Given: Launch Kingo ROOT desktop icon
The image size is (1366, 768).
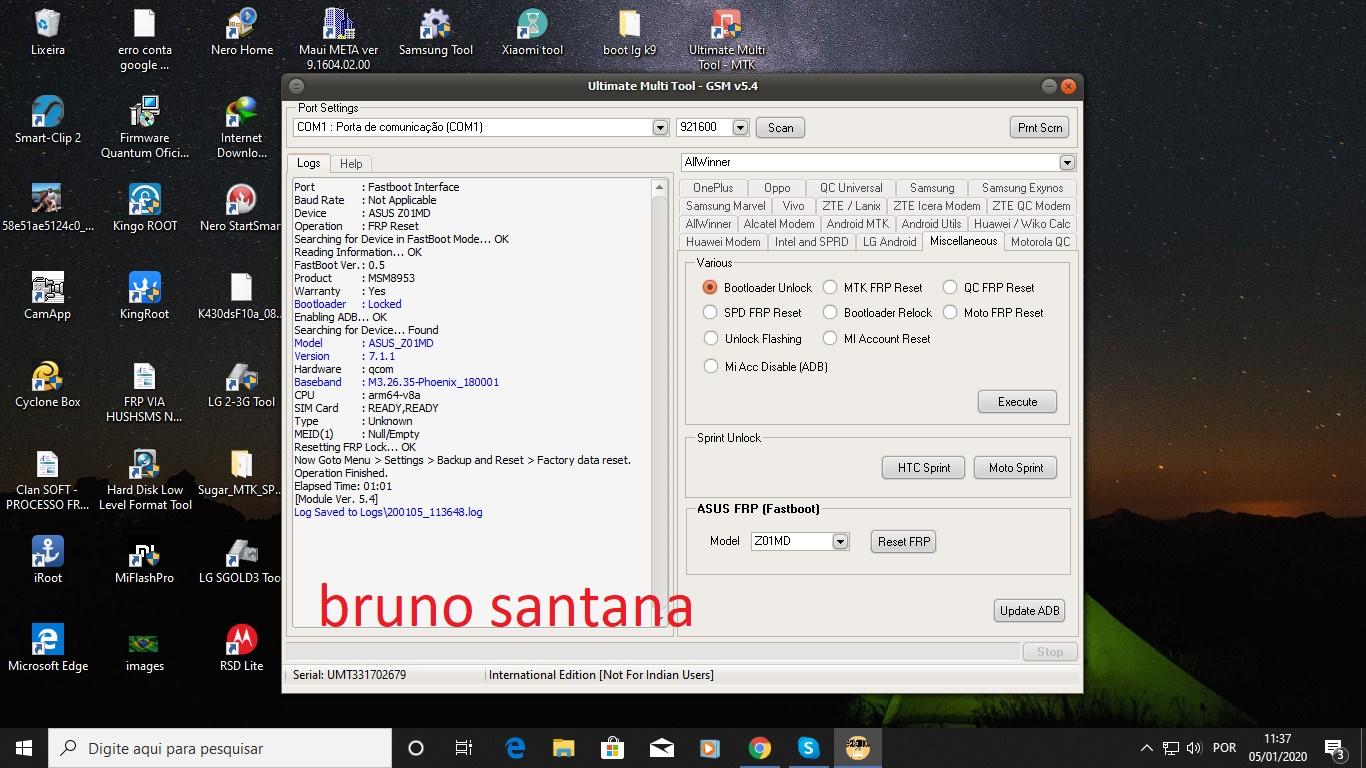Looking at the screenshot, I should (144, 208).
